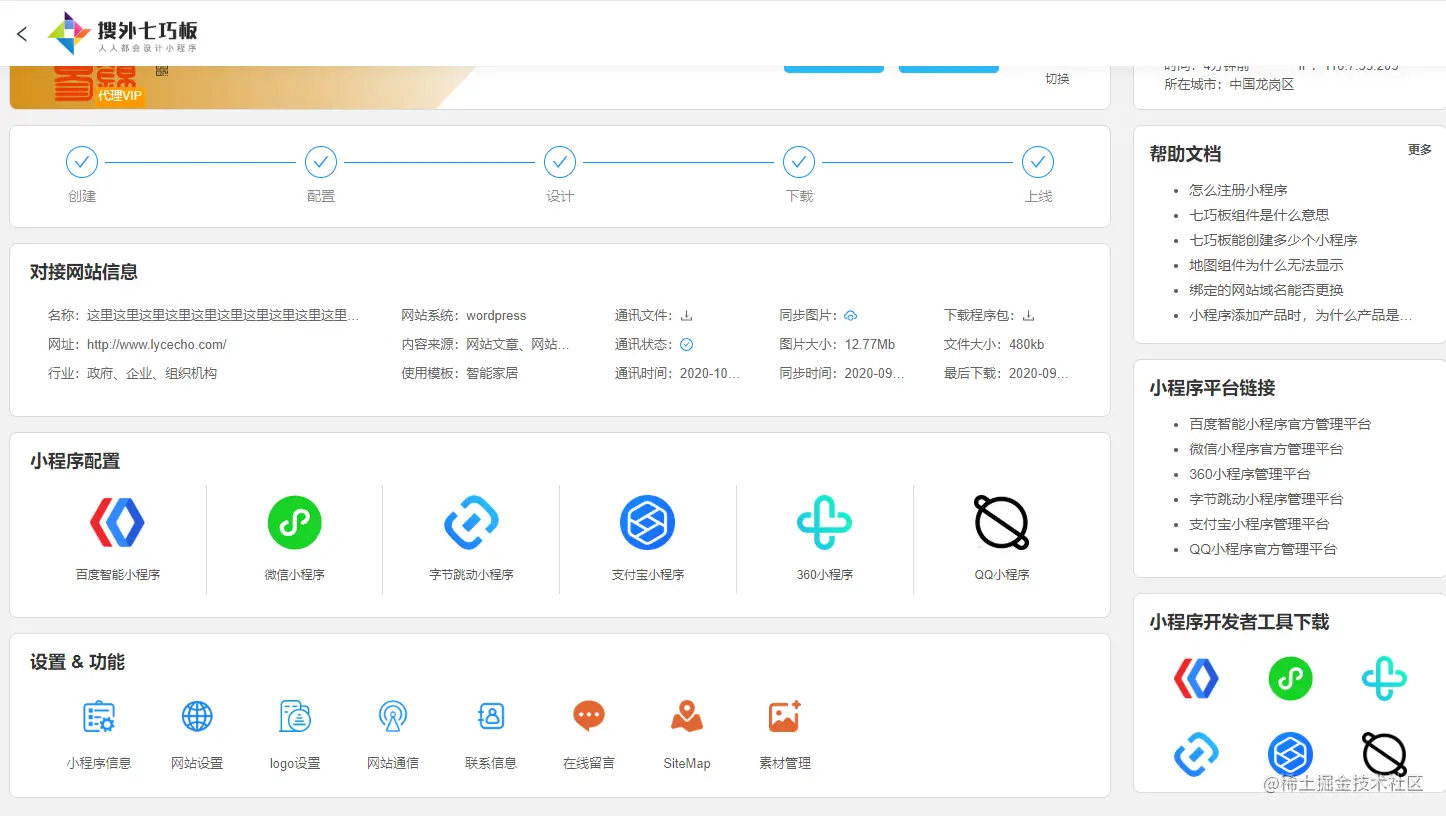Open help doc 七巧板能创建多少个小程序
Screen dimensions: 1446x816
tap(1273, 240)
